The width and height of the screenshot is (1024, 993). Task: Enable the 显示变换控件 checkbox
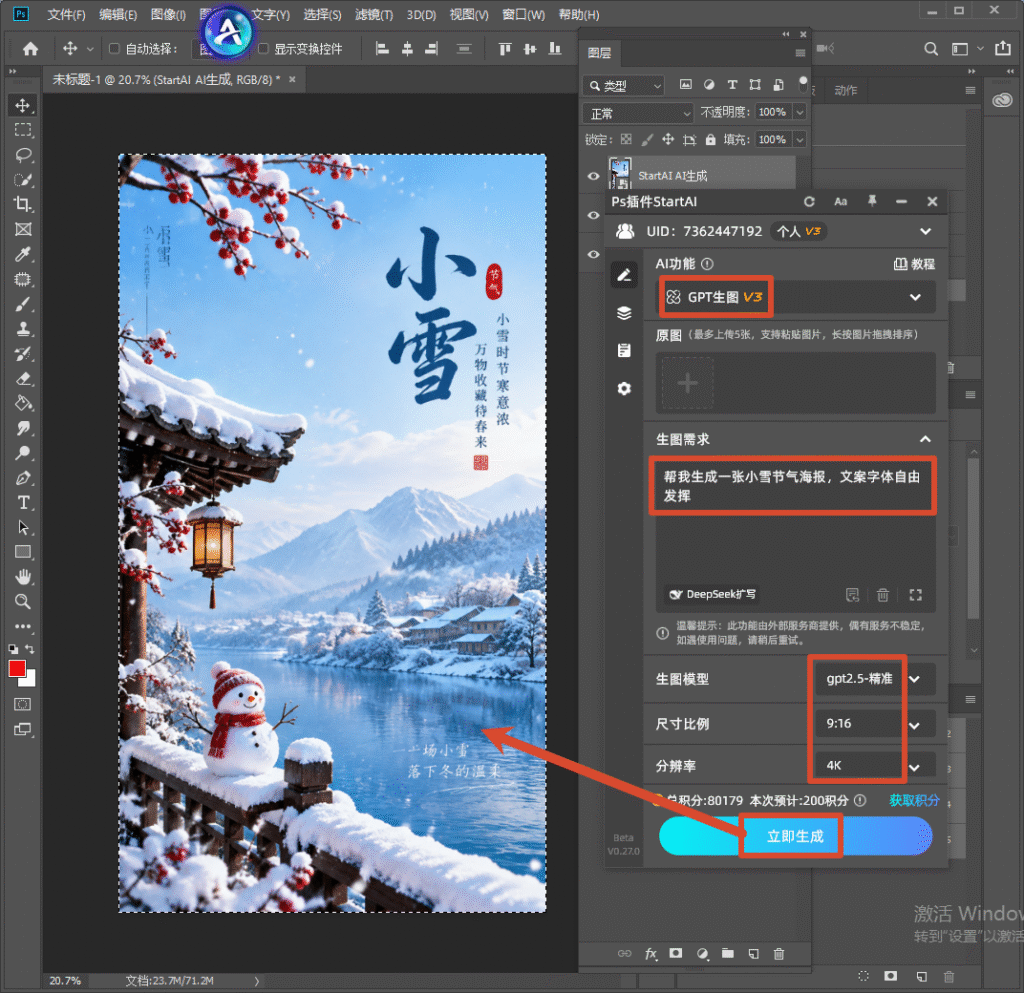click(263, 48)
